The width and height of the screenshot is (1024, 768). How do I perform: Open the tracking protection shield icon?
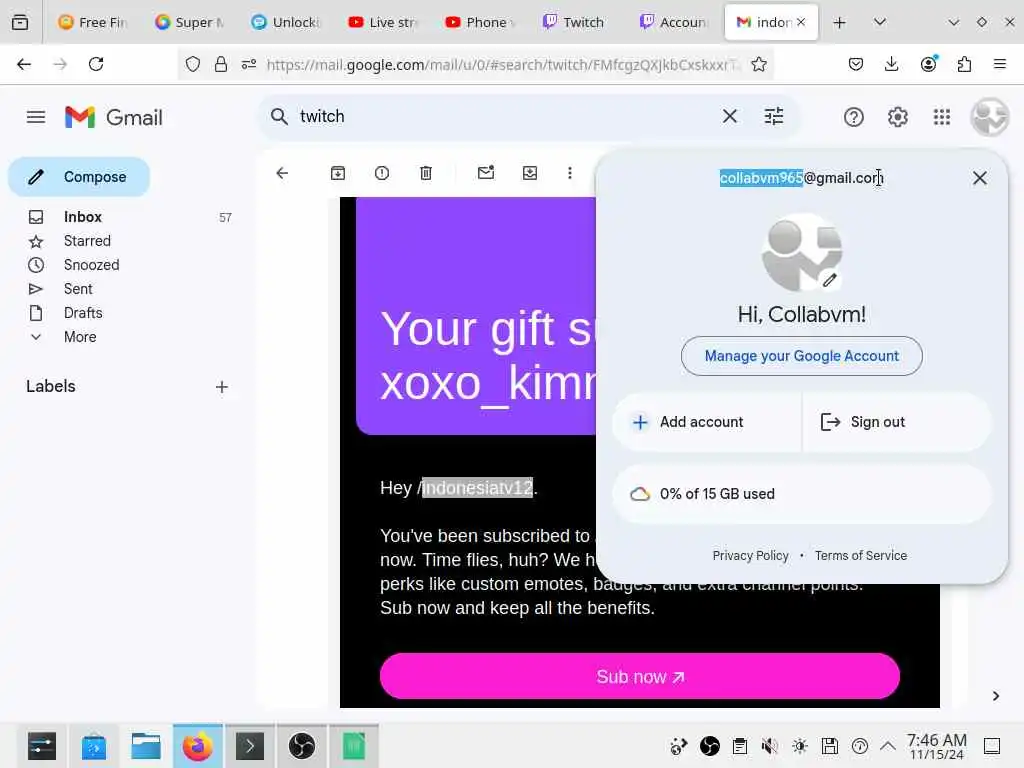(193, 64)
